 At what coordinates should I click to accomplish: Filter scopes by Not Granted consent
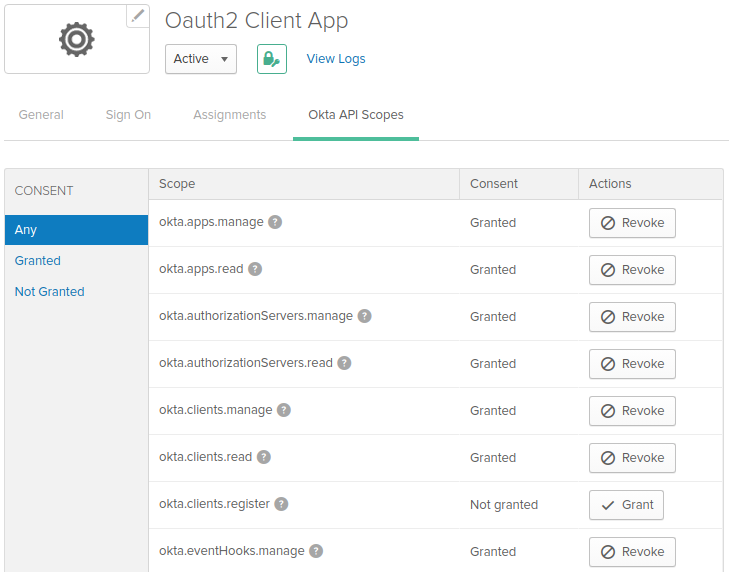(49, 292)
